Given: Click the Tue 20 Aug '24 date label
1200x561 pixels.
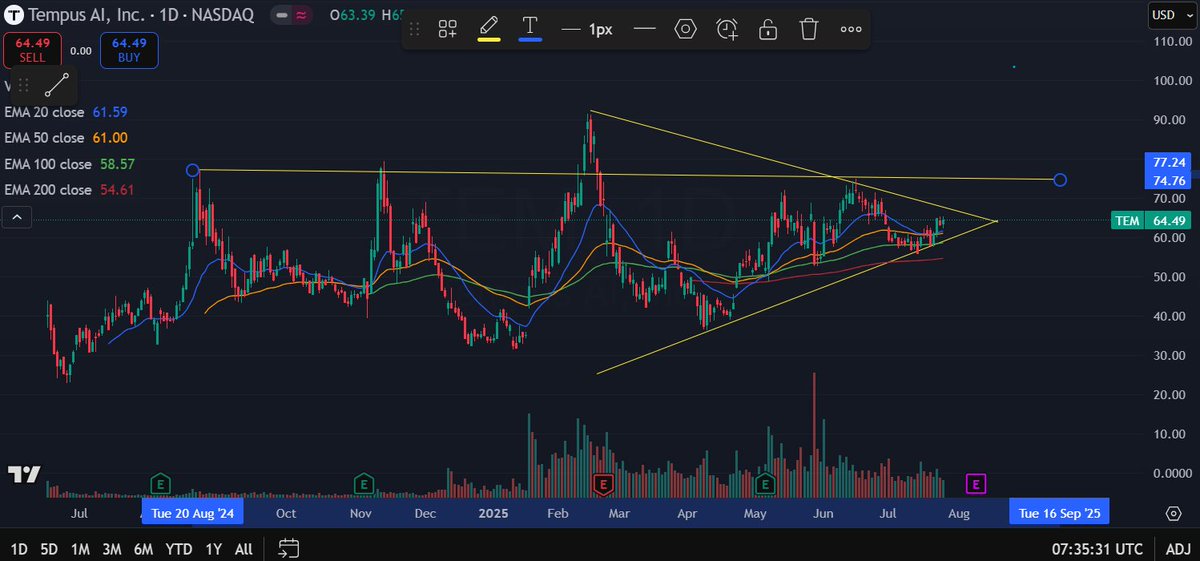Looking at the screenshot, I should click(x=193, y=513).
